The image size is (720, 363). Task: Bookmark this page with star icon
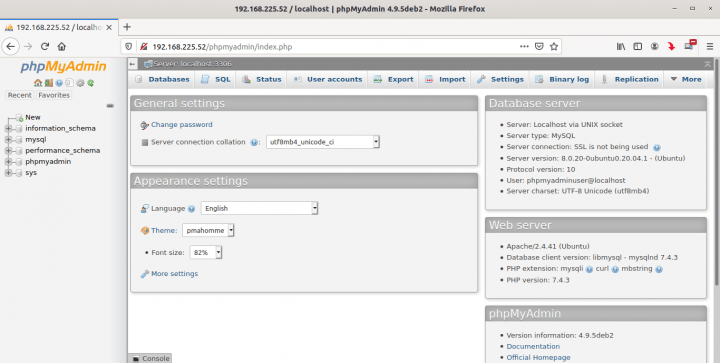[x=554, y=46]
